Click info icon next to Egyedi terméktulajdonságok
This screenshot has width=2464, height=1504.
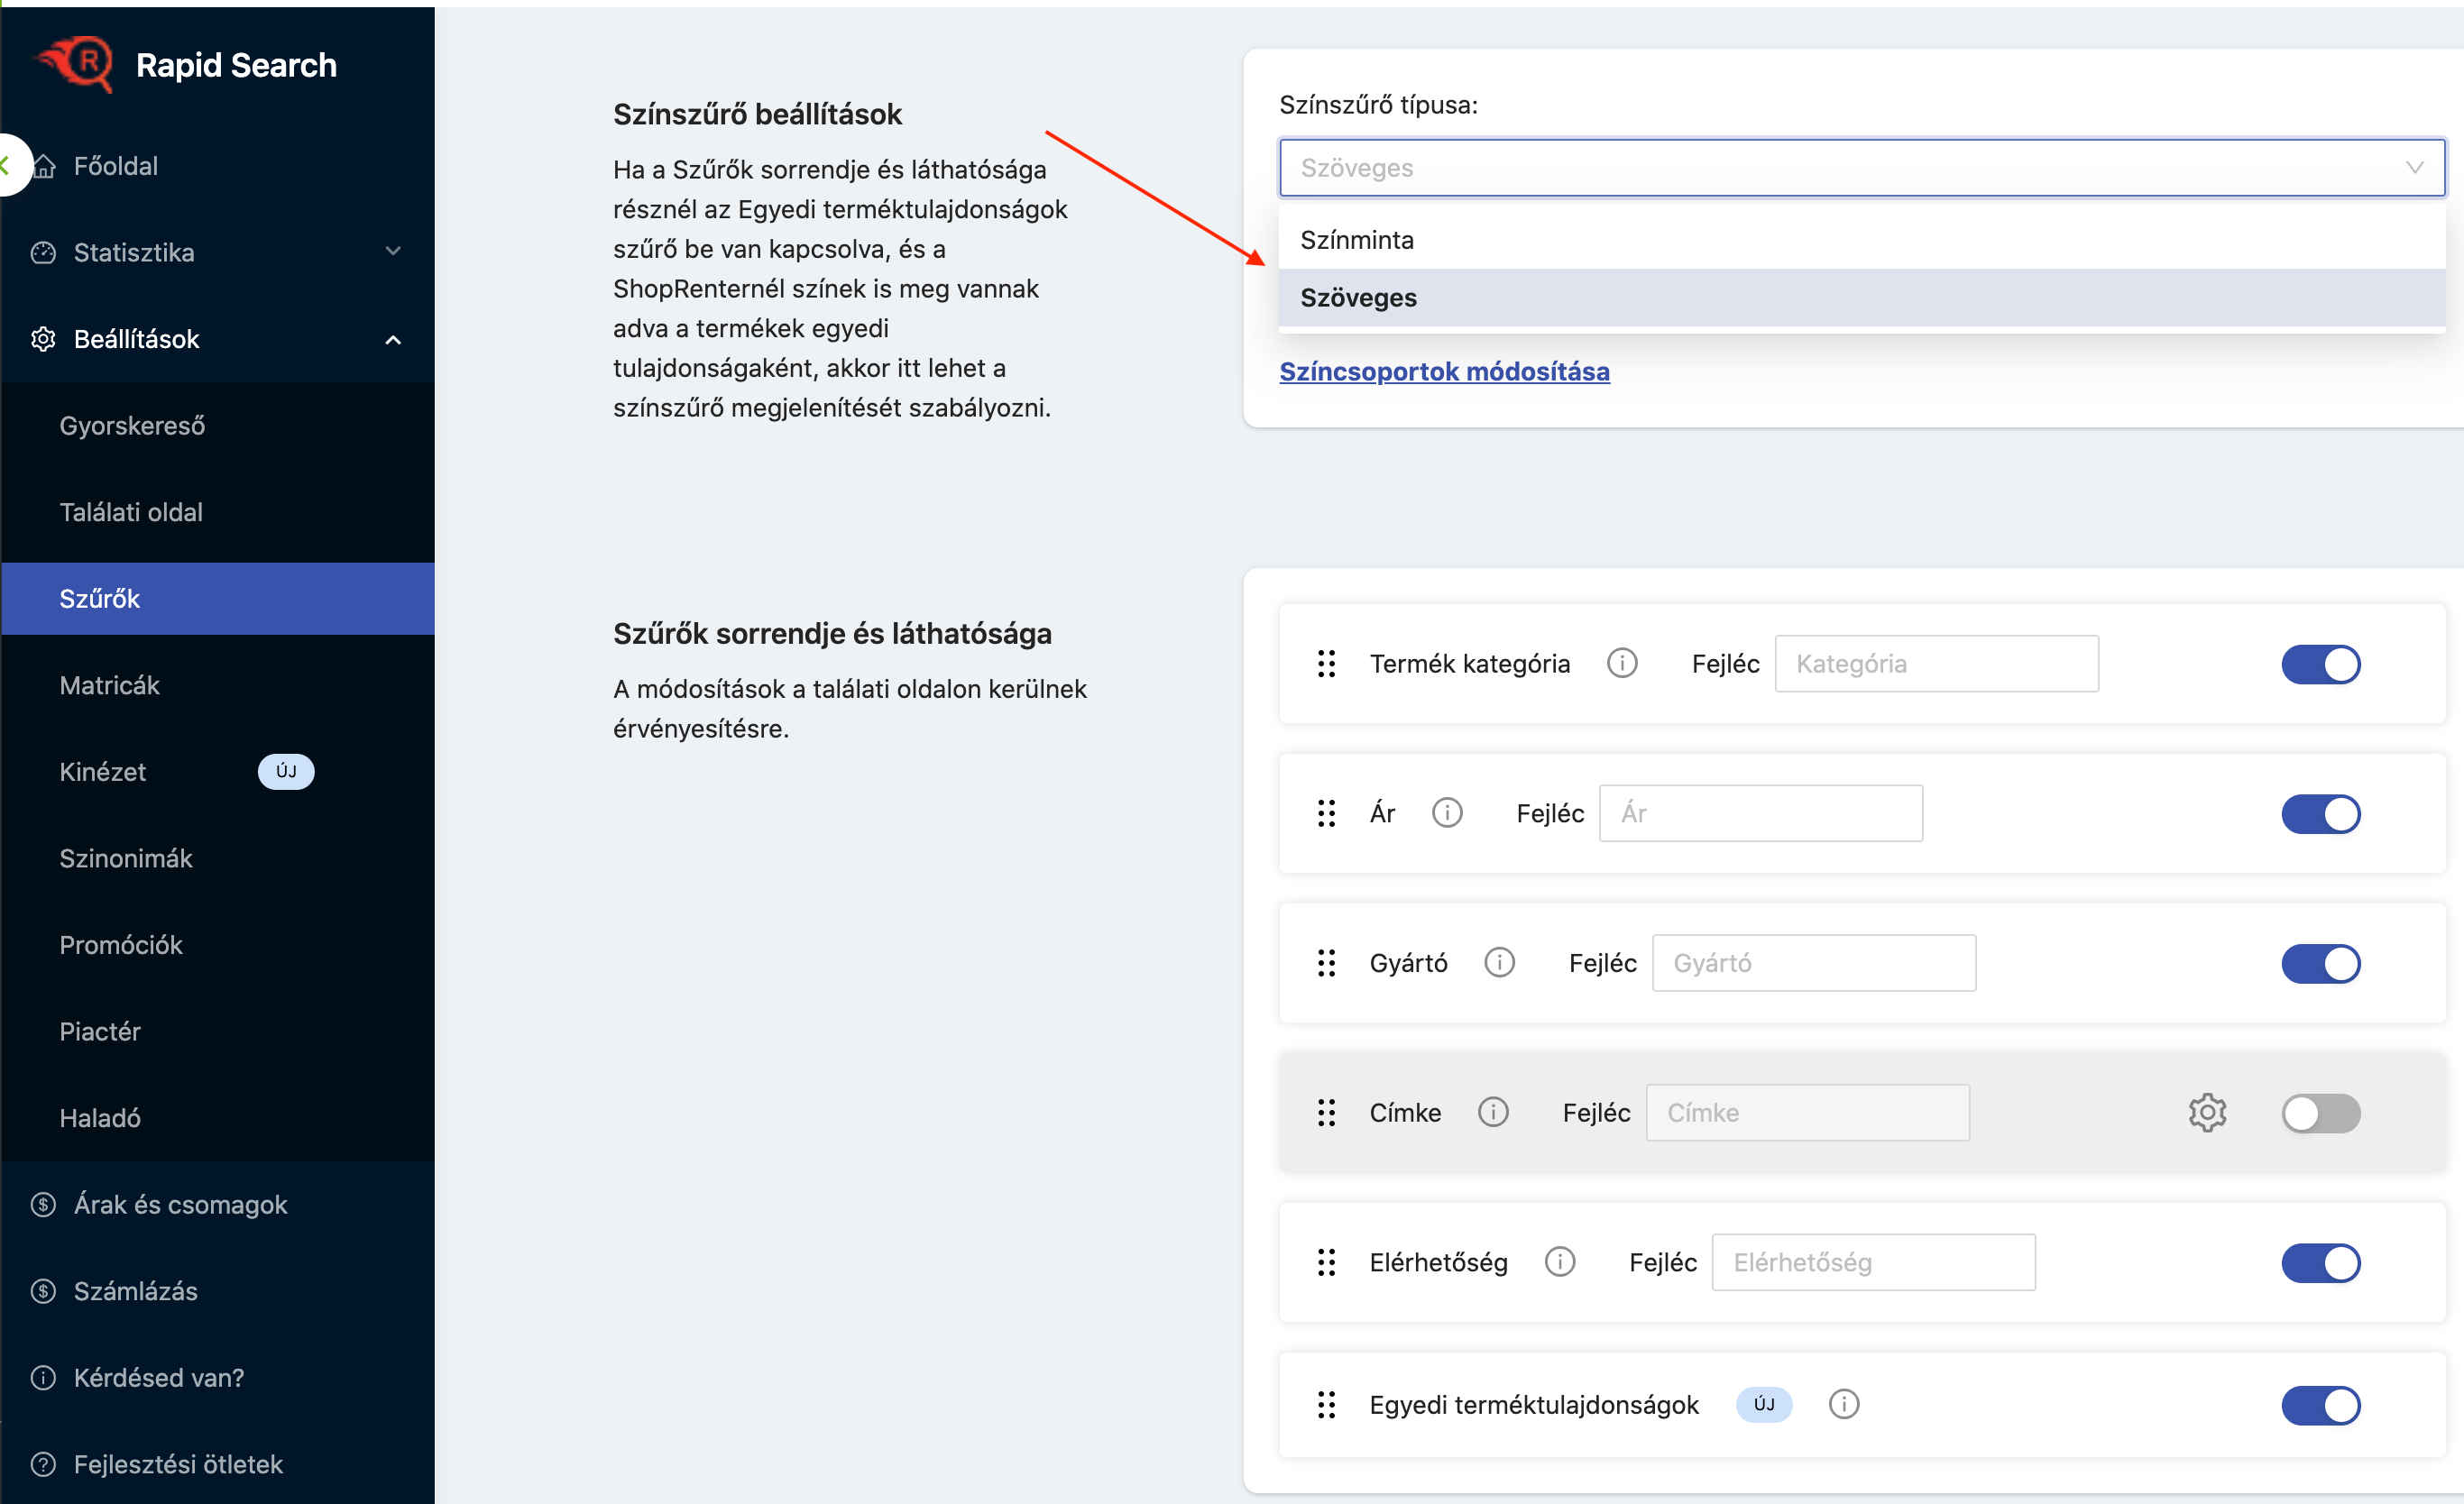point(1843,1404)
